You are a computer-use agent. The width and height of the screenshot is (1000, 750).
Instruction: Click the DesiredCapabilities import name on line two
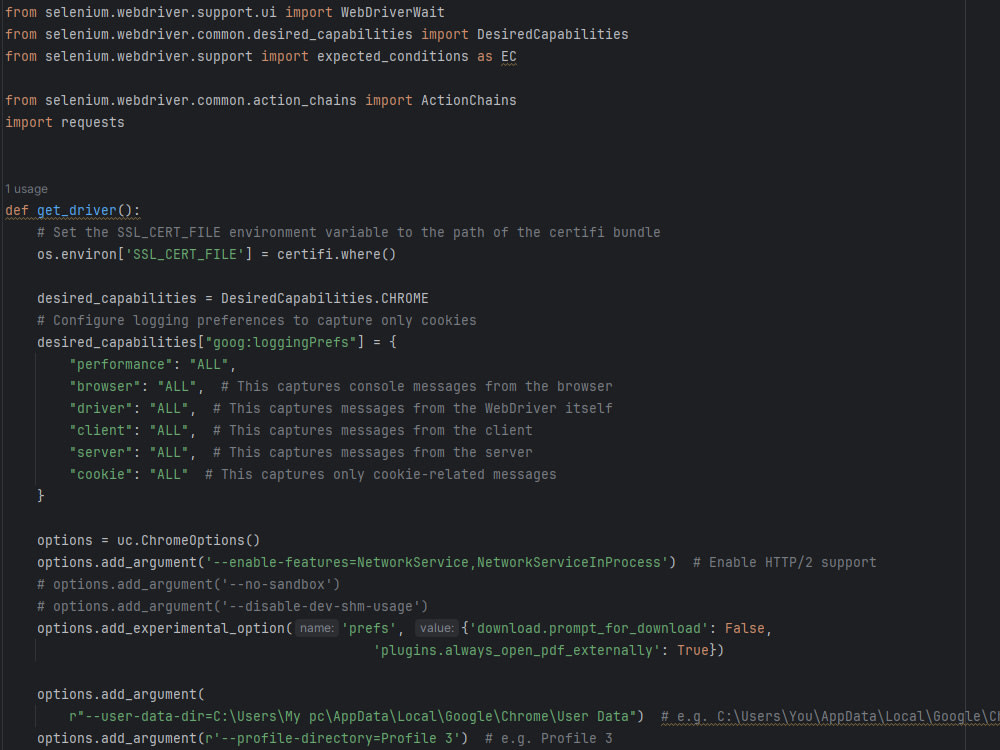pos(552,34)
